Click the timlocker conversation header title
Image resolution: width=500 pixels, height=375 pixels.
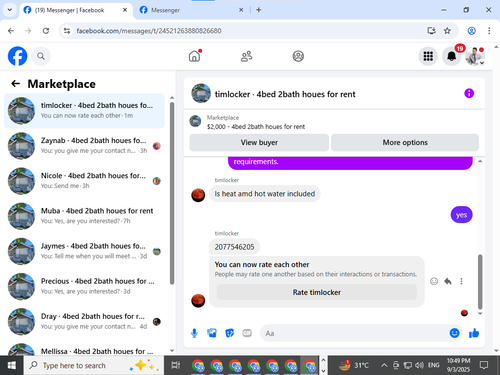285,94
